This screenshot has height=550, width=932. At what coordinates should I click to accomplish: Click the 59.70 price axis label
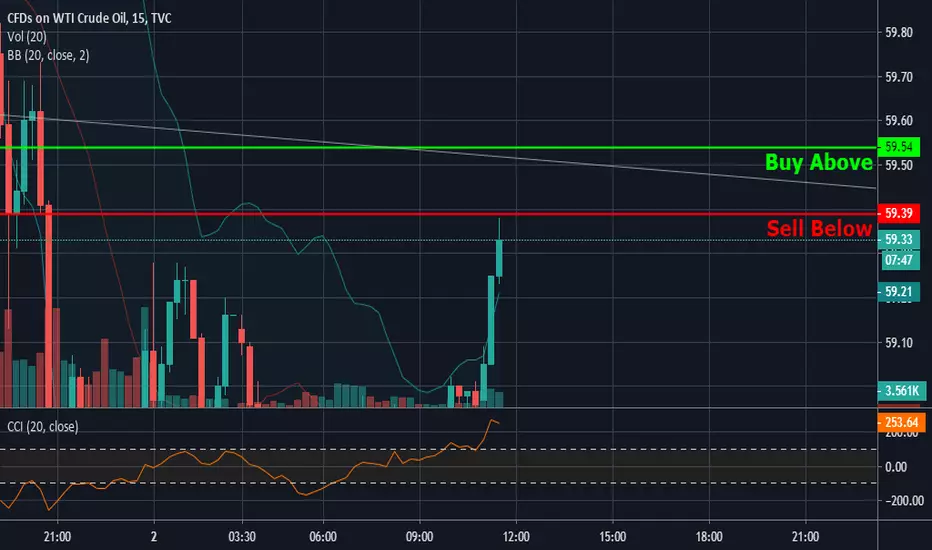coord(899,77)
